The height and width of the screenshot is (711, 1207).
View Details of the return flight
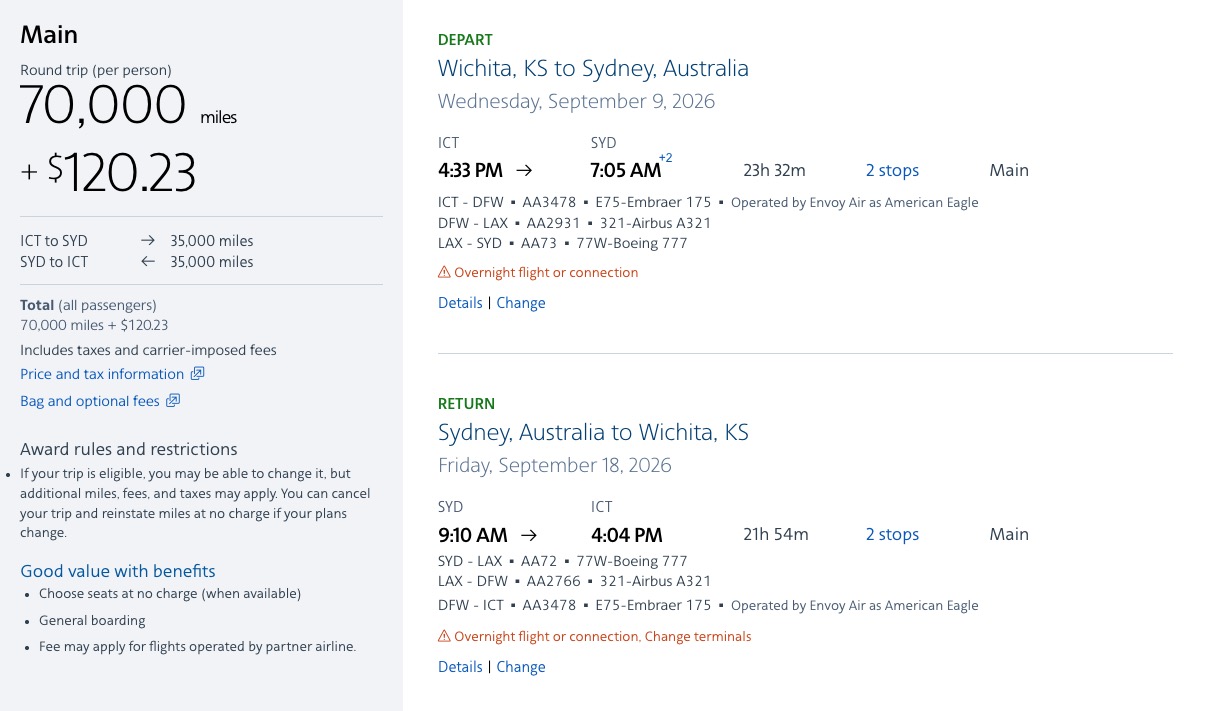coord(459,666)
